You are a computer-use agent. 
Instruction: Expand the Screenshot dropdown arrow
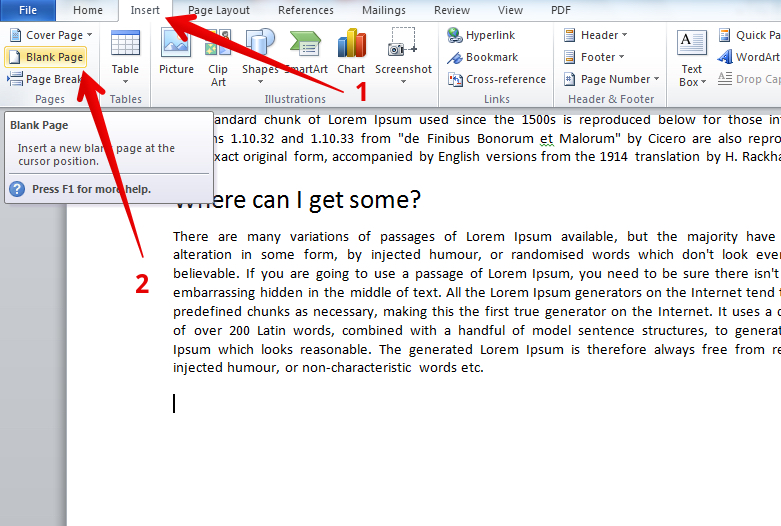coord(403,82)
